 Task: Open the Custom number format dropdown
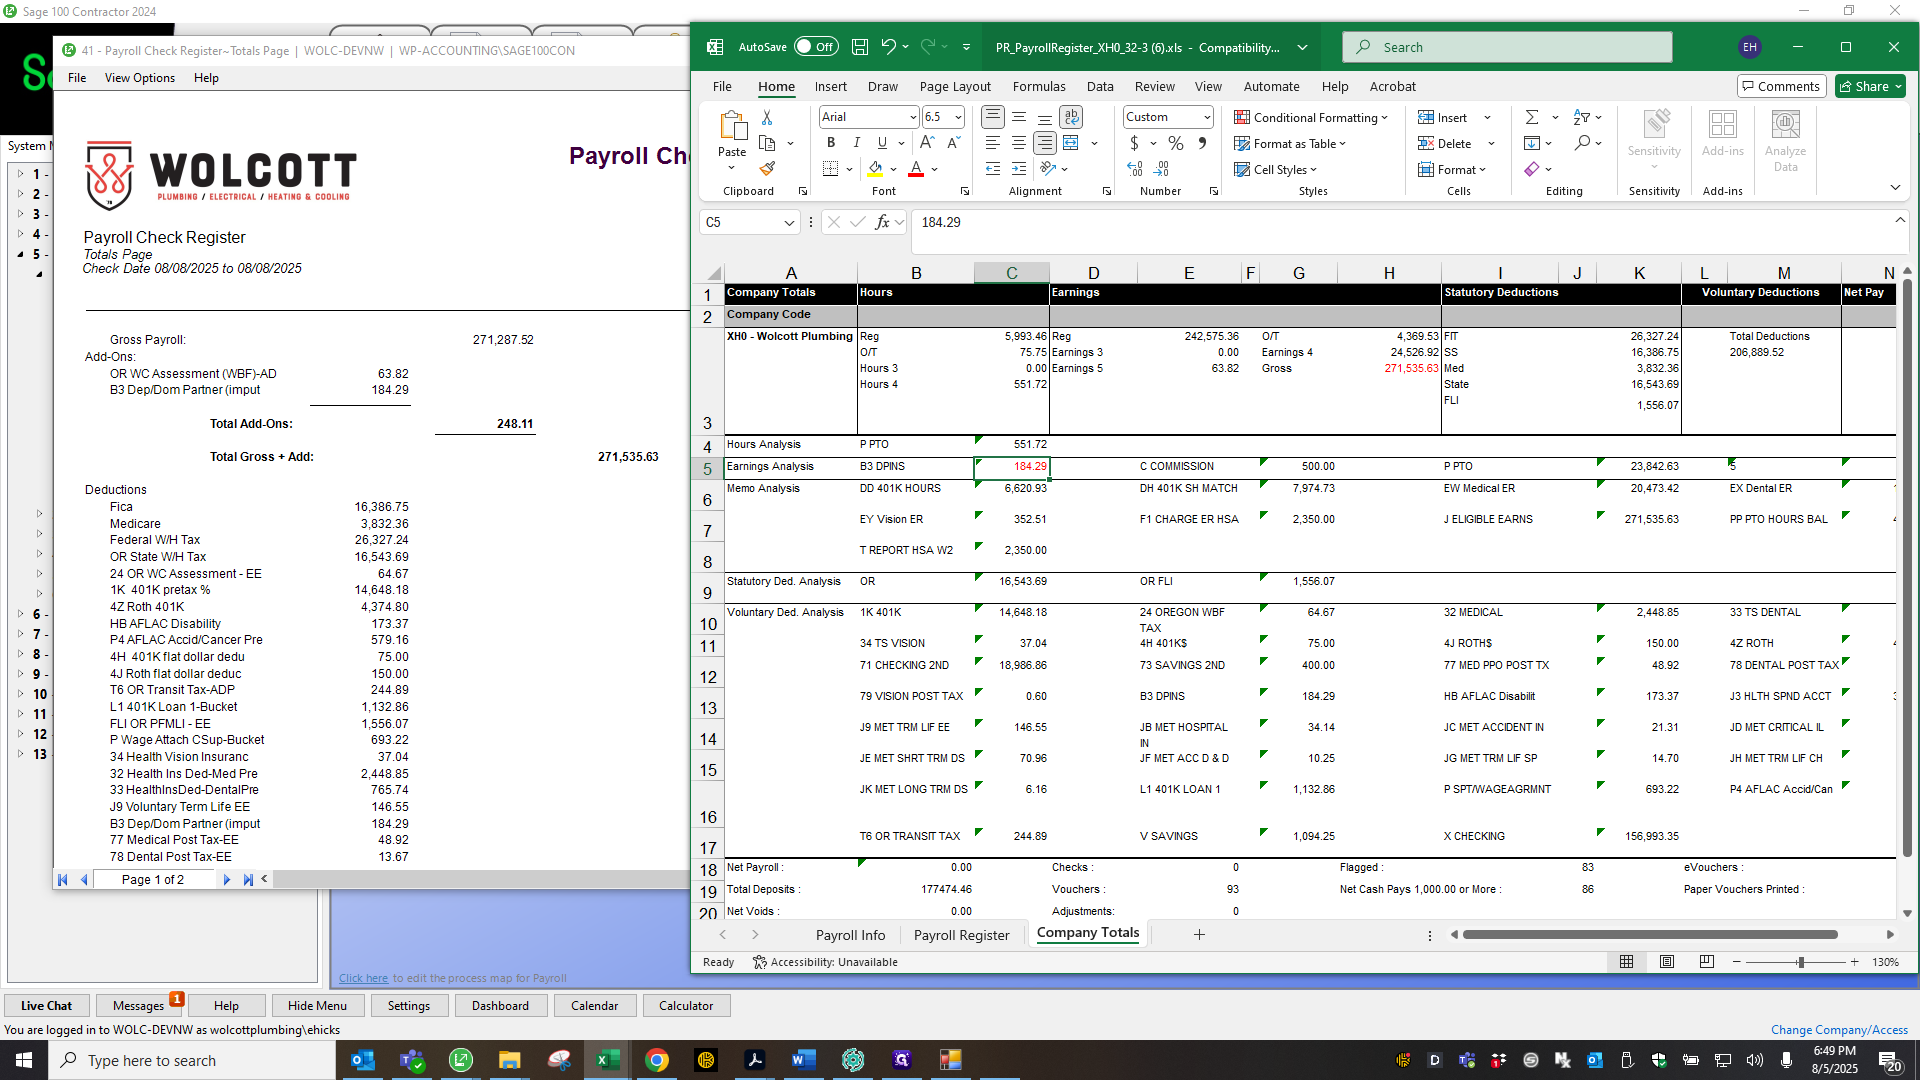(x=1207, y=117)
